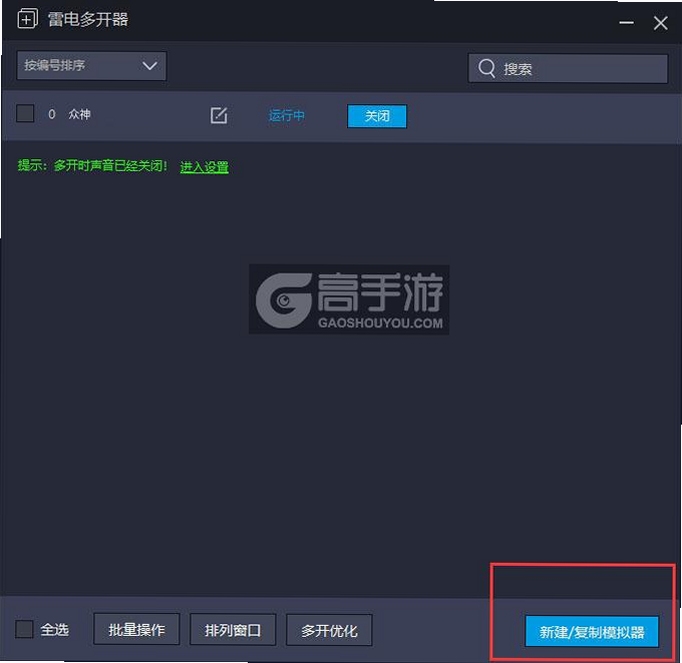Open the 按编号排序 sort dropdown
Screen dimensions: 682x663
pyautogui.click(x=91, y=66)
